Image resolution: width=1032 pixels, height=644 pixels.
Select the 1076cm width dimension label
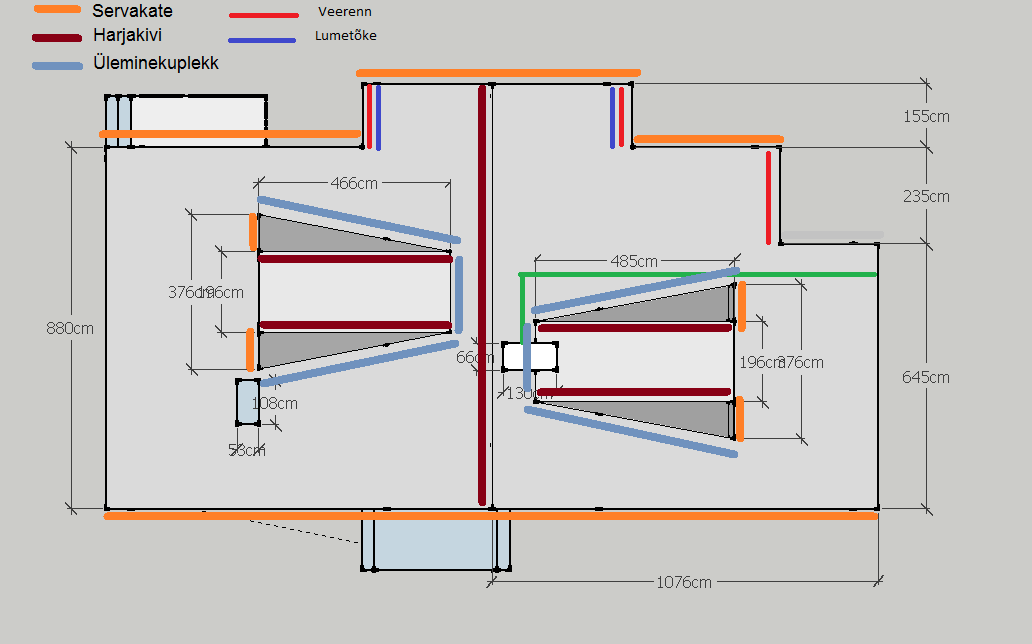684,582
